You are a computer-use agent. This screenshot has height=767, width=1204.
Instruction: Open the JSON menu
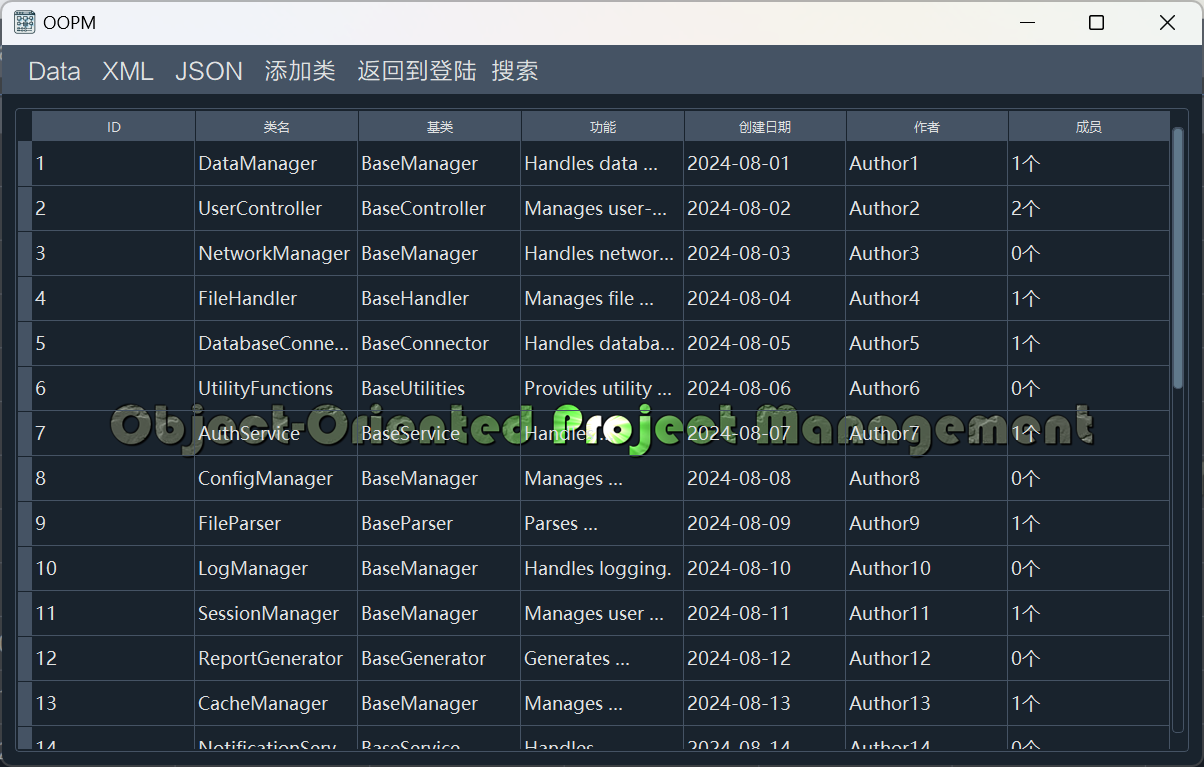point(209,71)
